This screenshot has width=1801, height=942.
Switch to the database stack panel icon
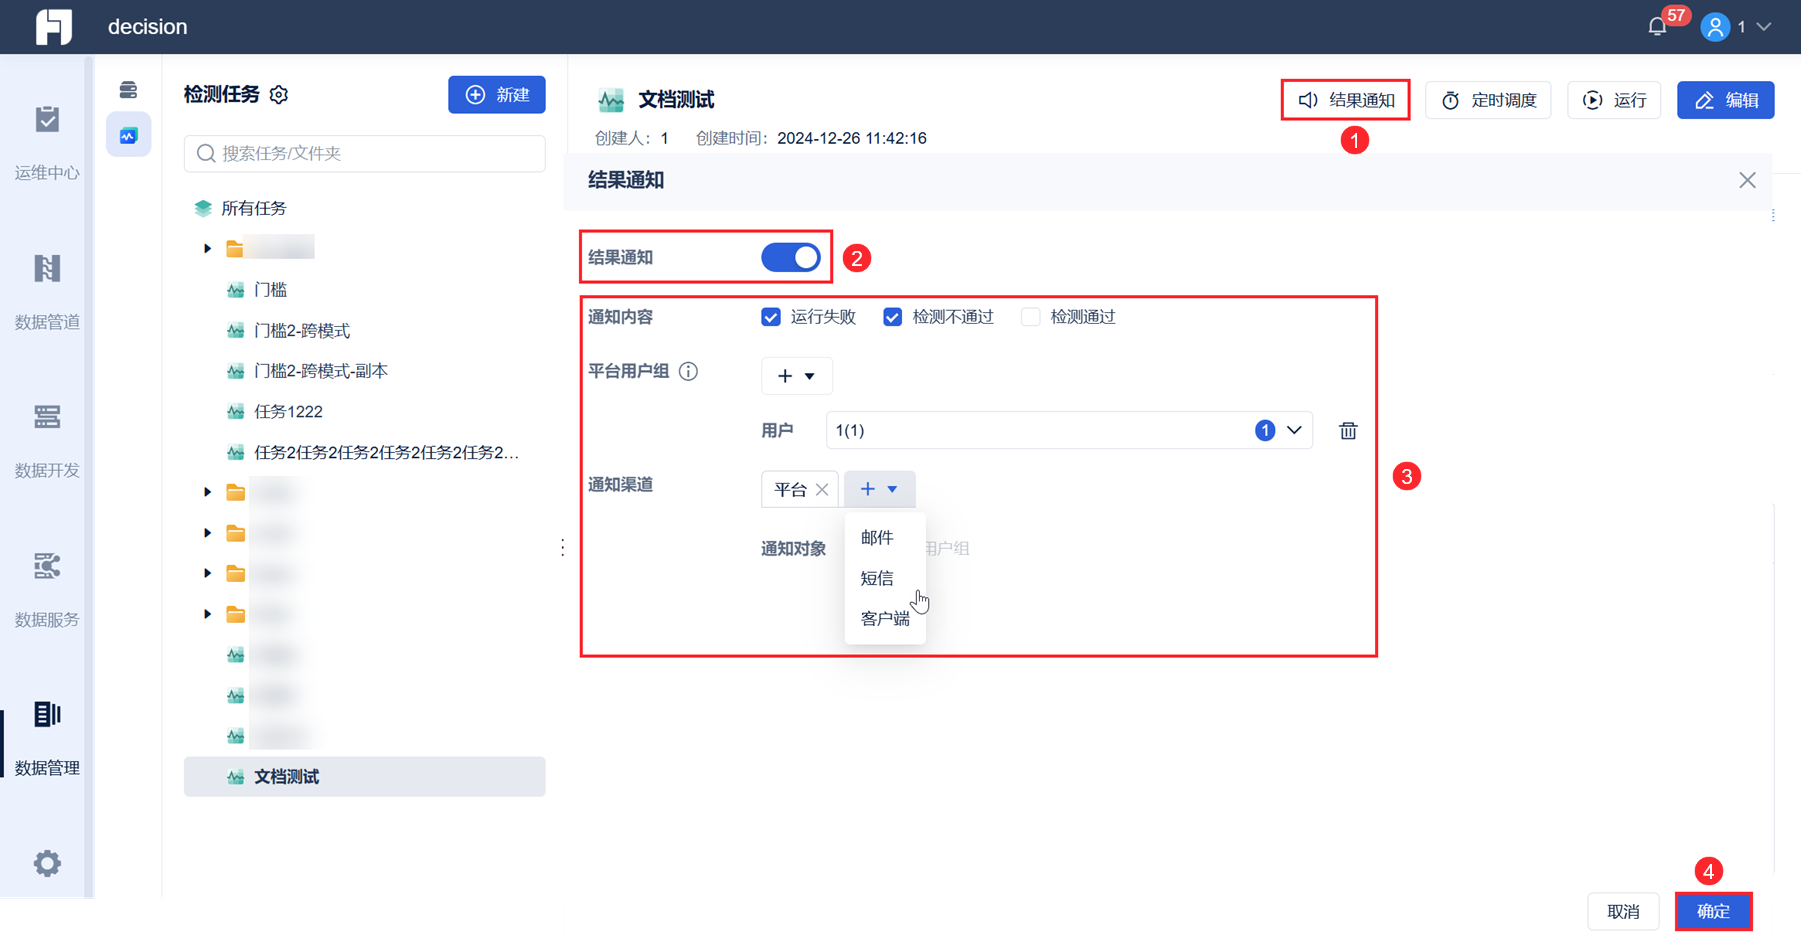pyautogui.click(x=129, y=90)
